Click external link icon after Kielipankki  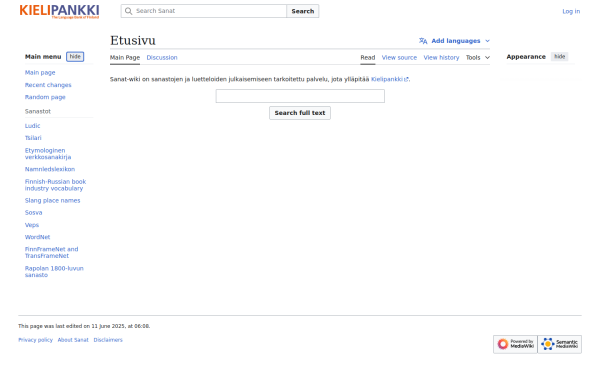(406, 80)
